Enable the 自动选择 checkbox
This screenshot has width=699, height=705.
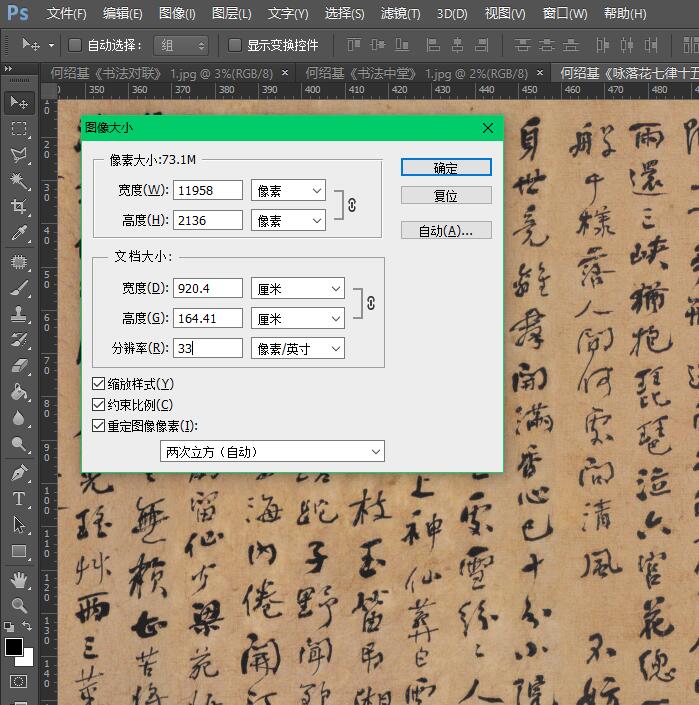coord(75,45)
